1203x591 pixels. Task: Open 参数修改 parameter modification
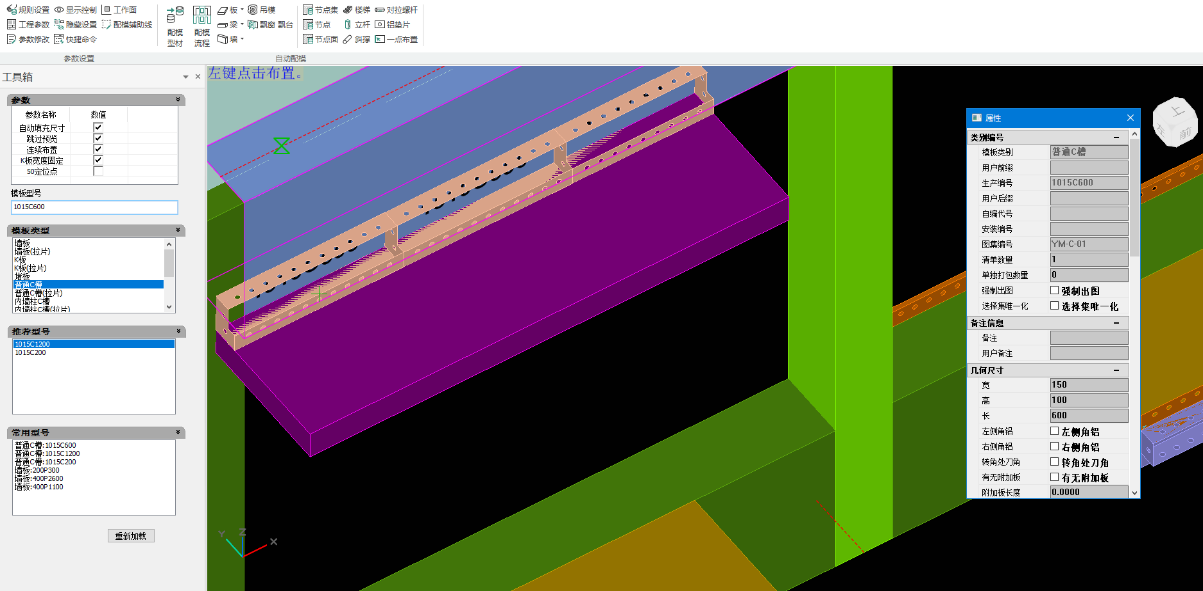point(28,39)
